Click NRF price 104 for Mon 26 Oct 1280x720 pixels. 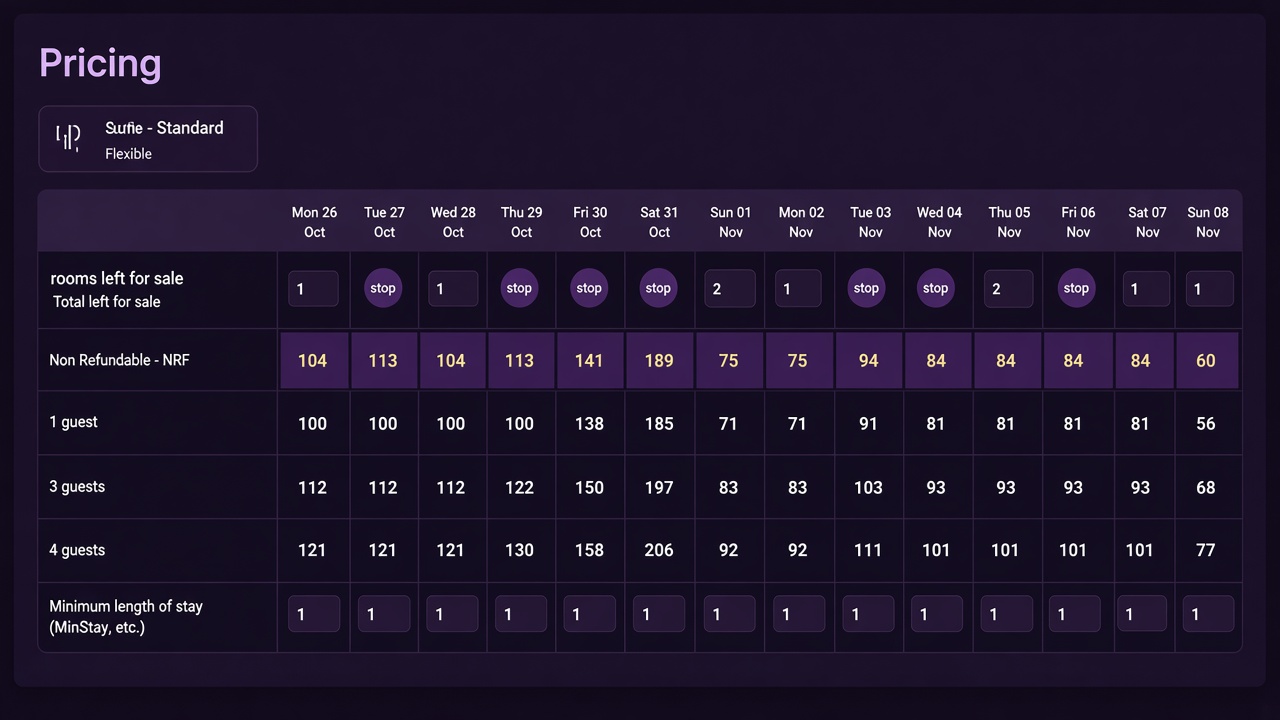pos(313,361)
